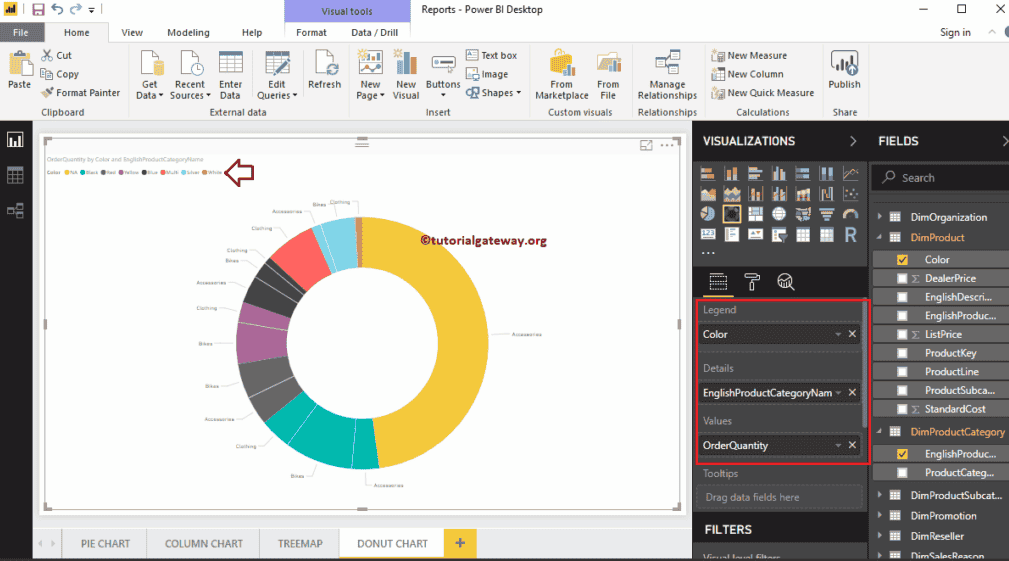Click Sign in link
Viewport: 1009px width, 561px height.
tap(955, 32)
